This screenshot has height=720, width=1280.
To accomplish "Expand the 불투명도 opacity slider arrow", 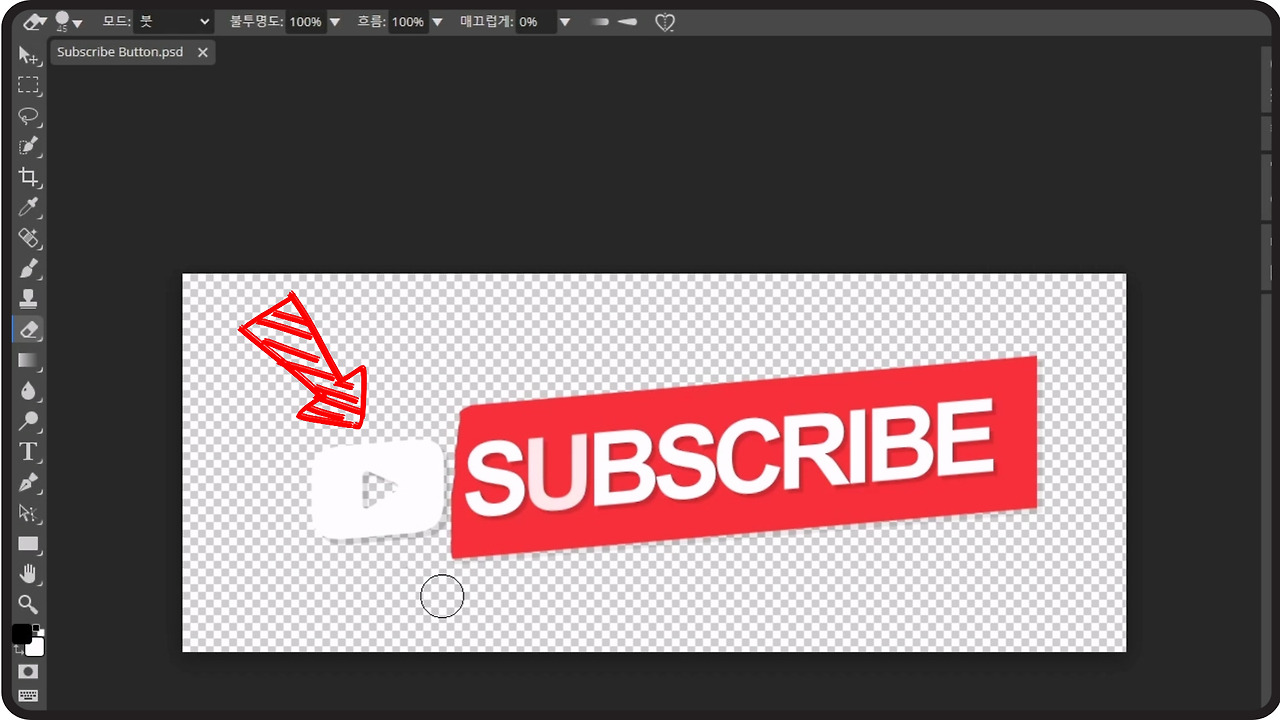I will coord(335,22).
